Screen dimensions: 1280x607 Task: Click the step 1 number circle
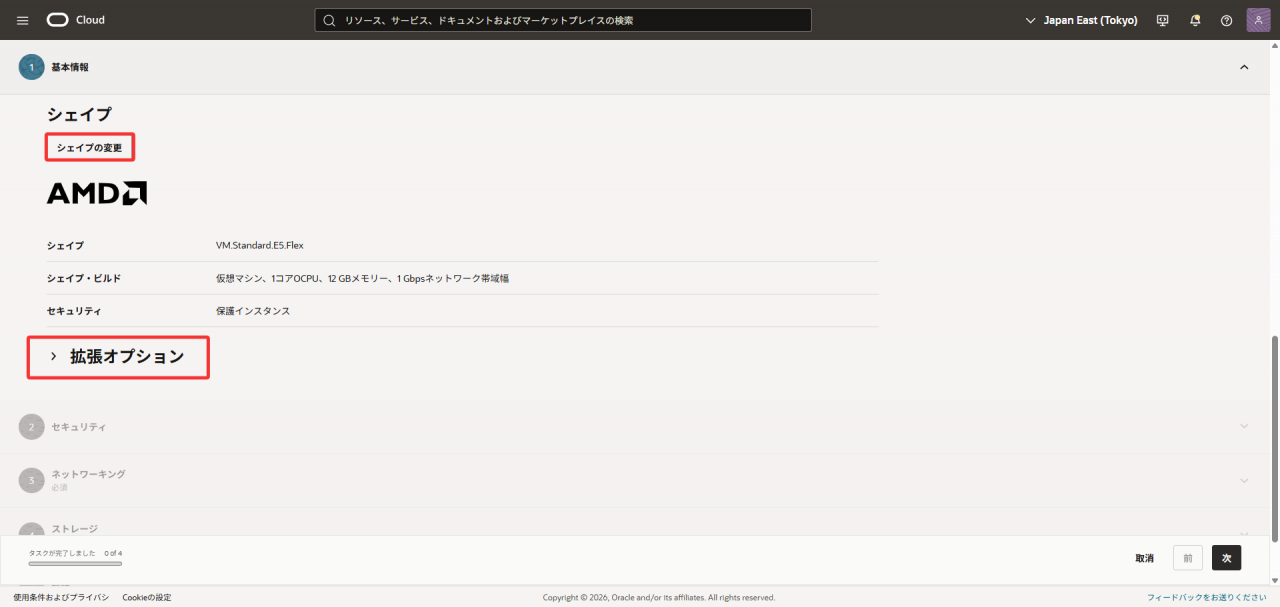[x=31, y=67]
